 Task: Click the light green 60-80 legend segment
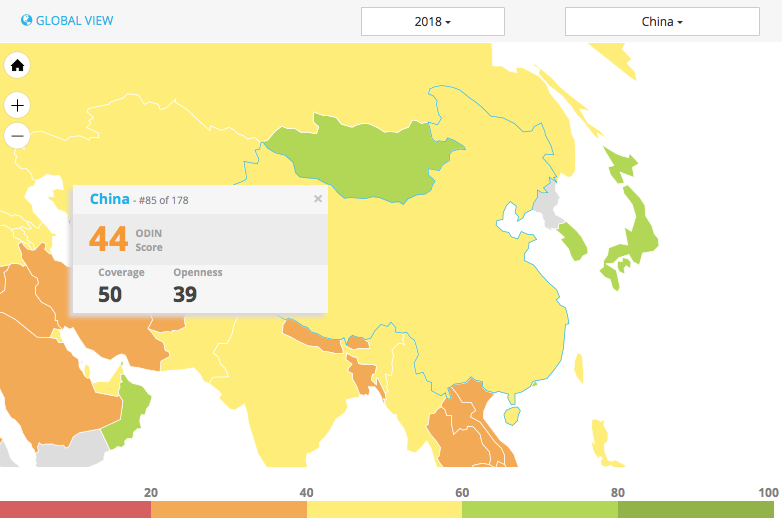pos(540,509)
